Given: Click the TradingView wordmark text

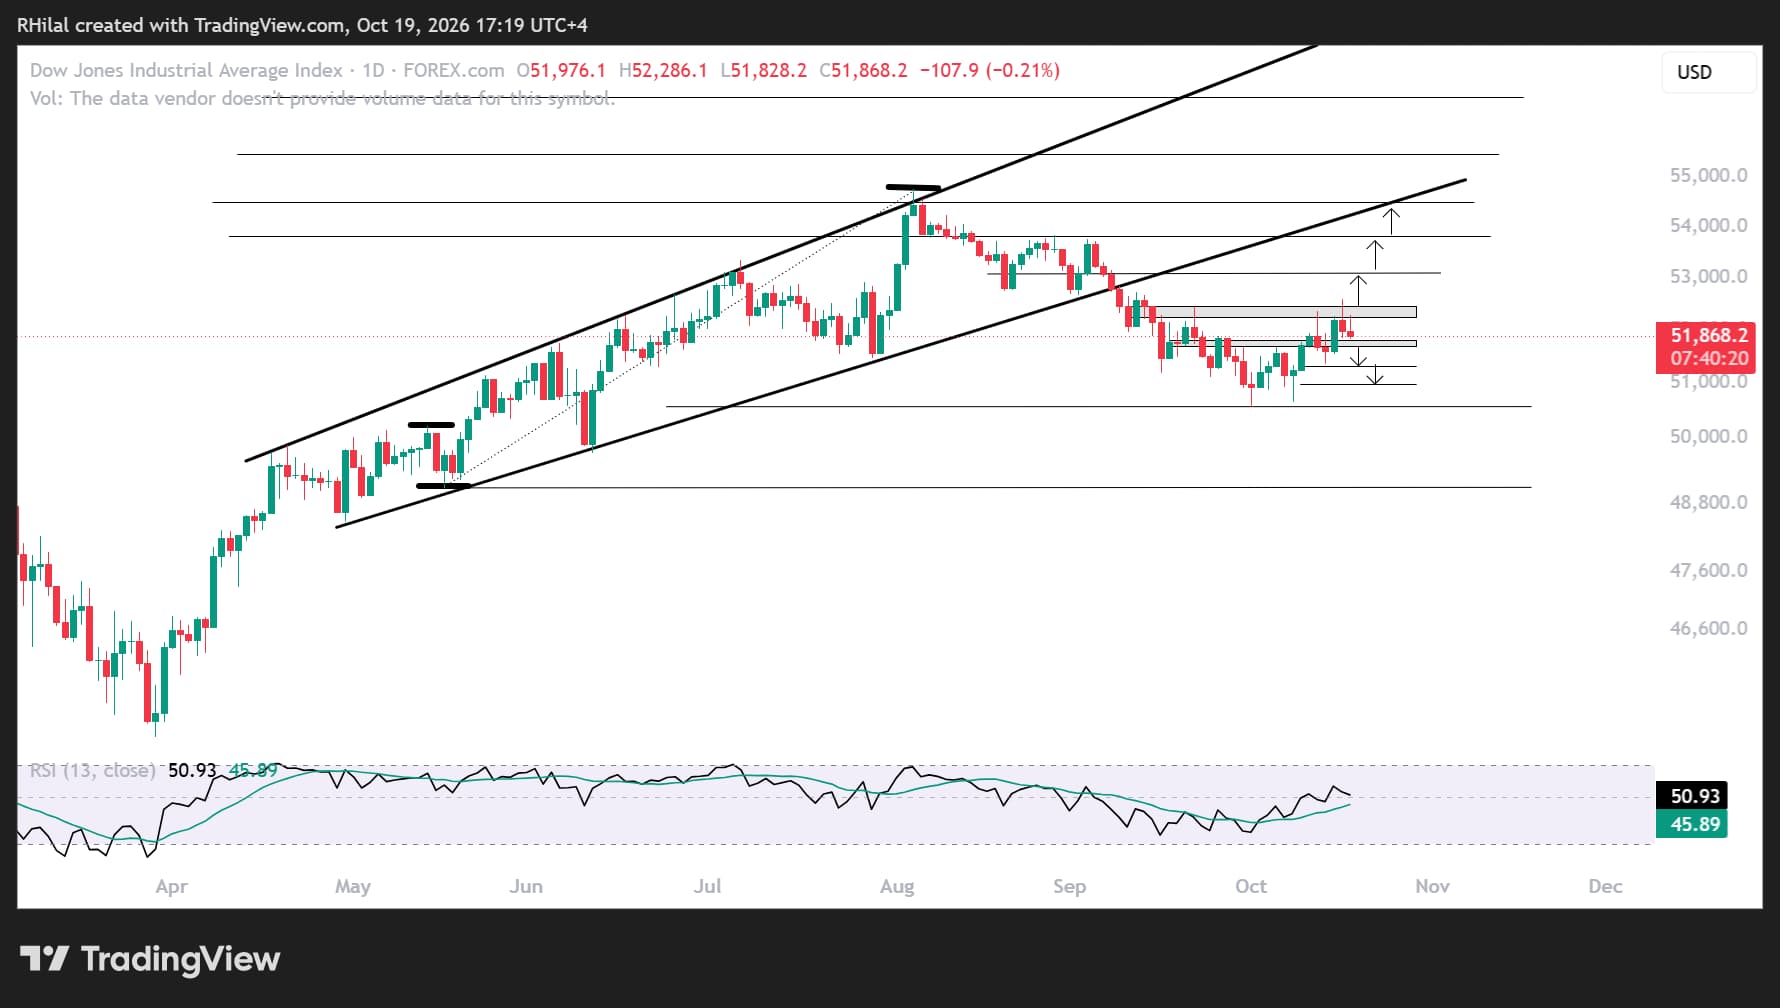Looking at the screenshot, I should pos(181,959).
